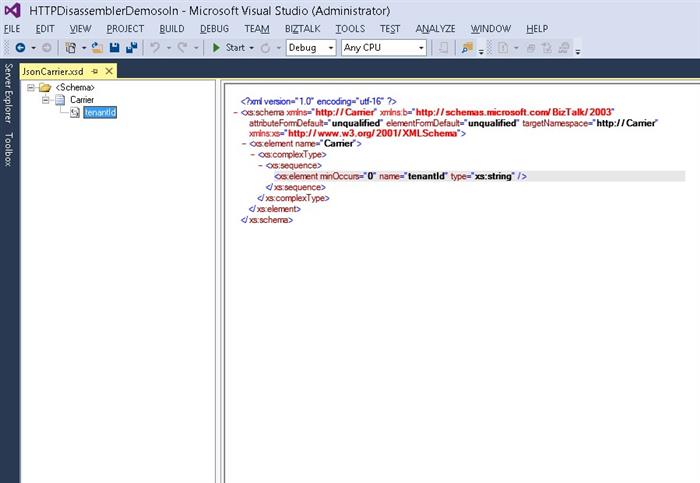Viewport: 700px width, 483px height.
Task: Click the Redo toolbar icon
Action: (x=182, y=47)
